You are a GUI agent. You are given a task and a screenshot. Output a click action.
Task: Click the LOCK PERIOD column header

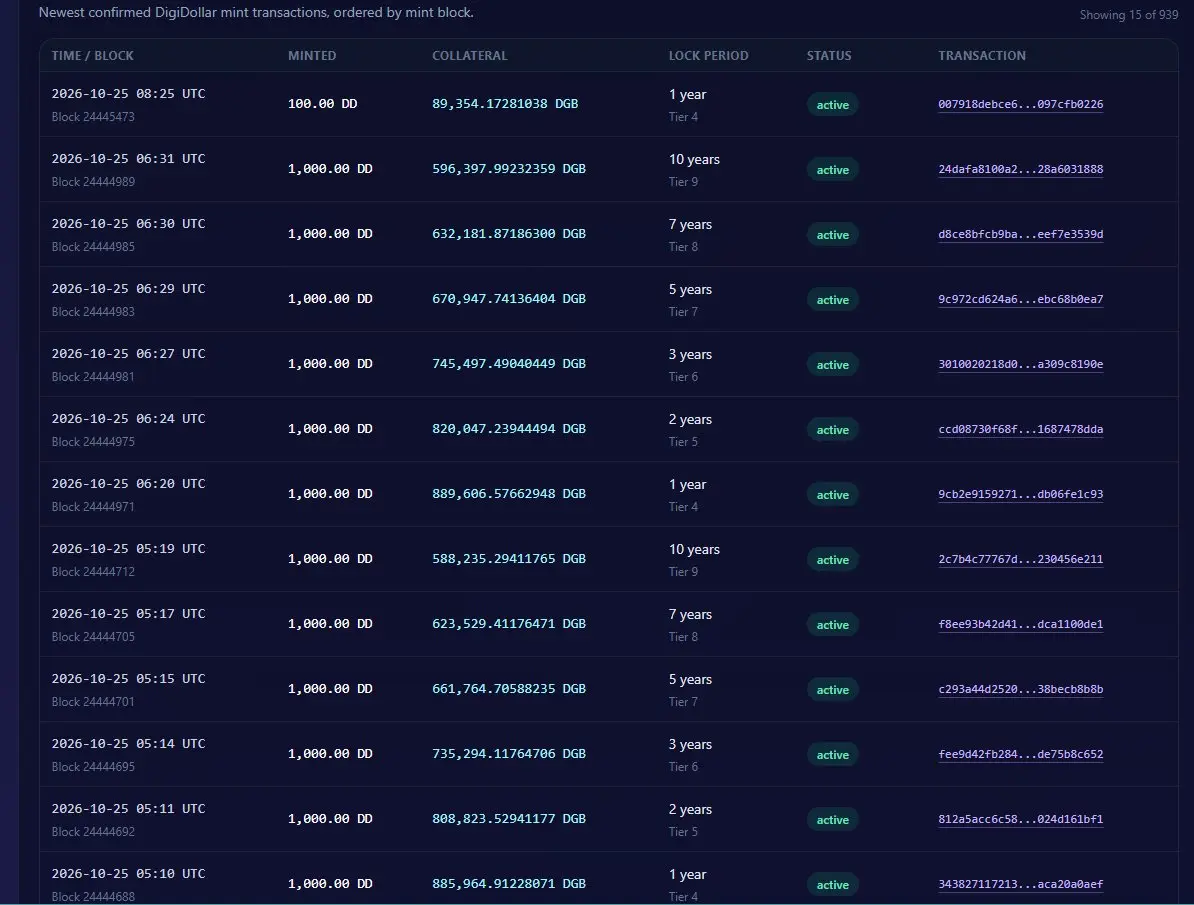(x=708, y=56)
